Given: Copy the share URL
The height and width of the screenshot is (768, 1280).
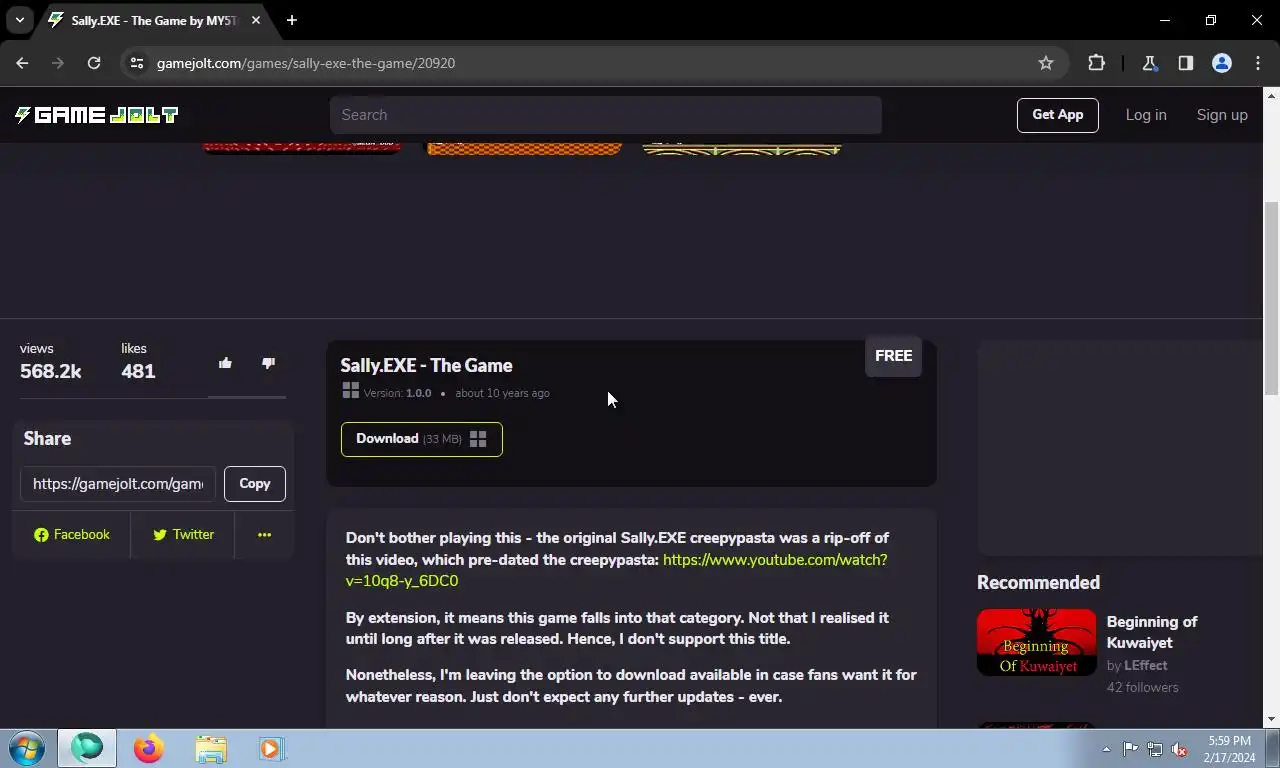Looking at the screenshot, I should [255, 484].
